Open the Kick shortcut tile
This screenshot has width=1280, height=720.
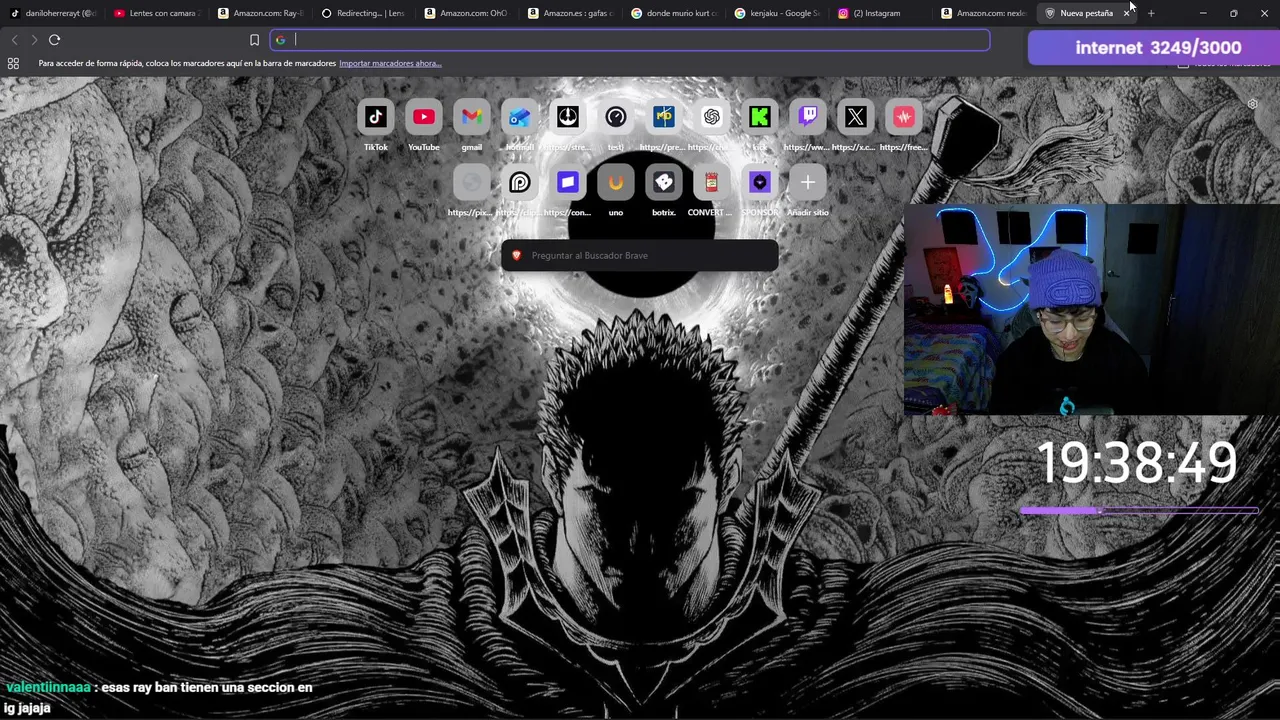pyautogui.click(x=760, y=117)
